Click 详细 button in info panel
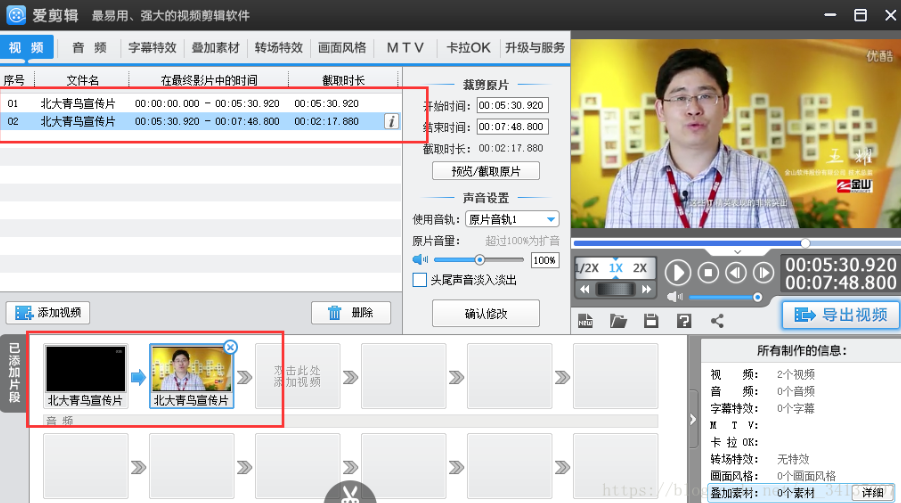 tap(872, 493)
